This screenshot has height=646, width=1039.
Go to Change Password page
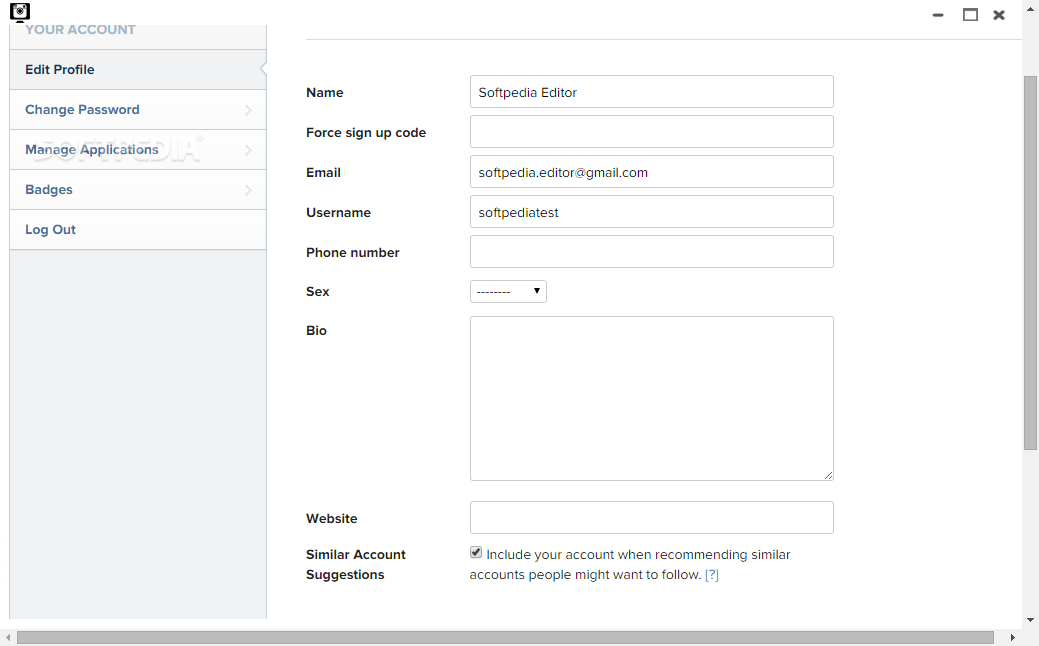(138, 109)
